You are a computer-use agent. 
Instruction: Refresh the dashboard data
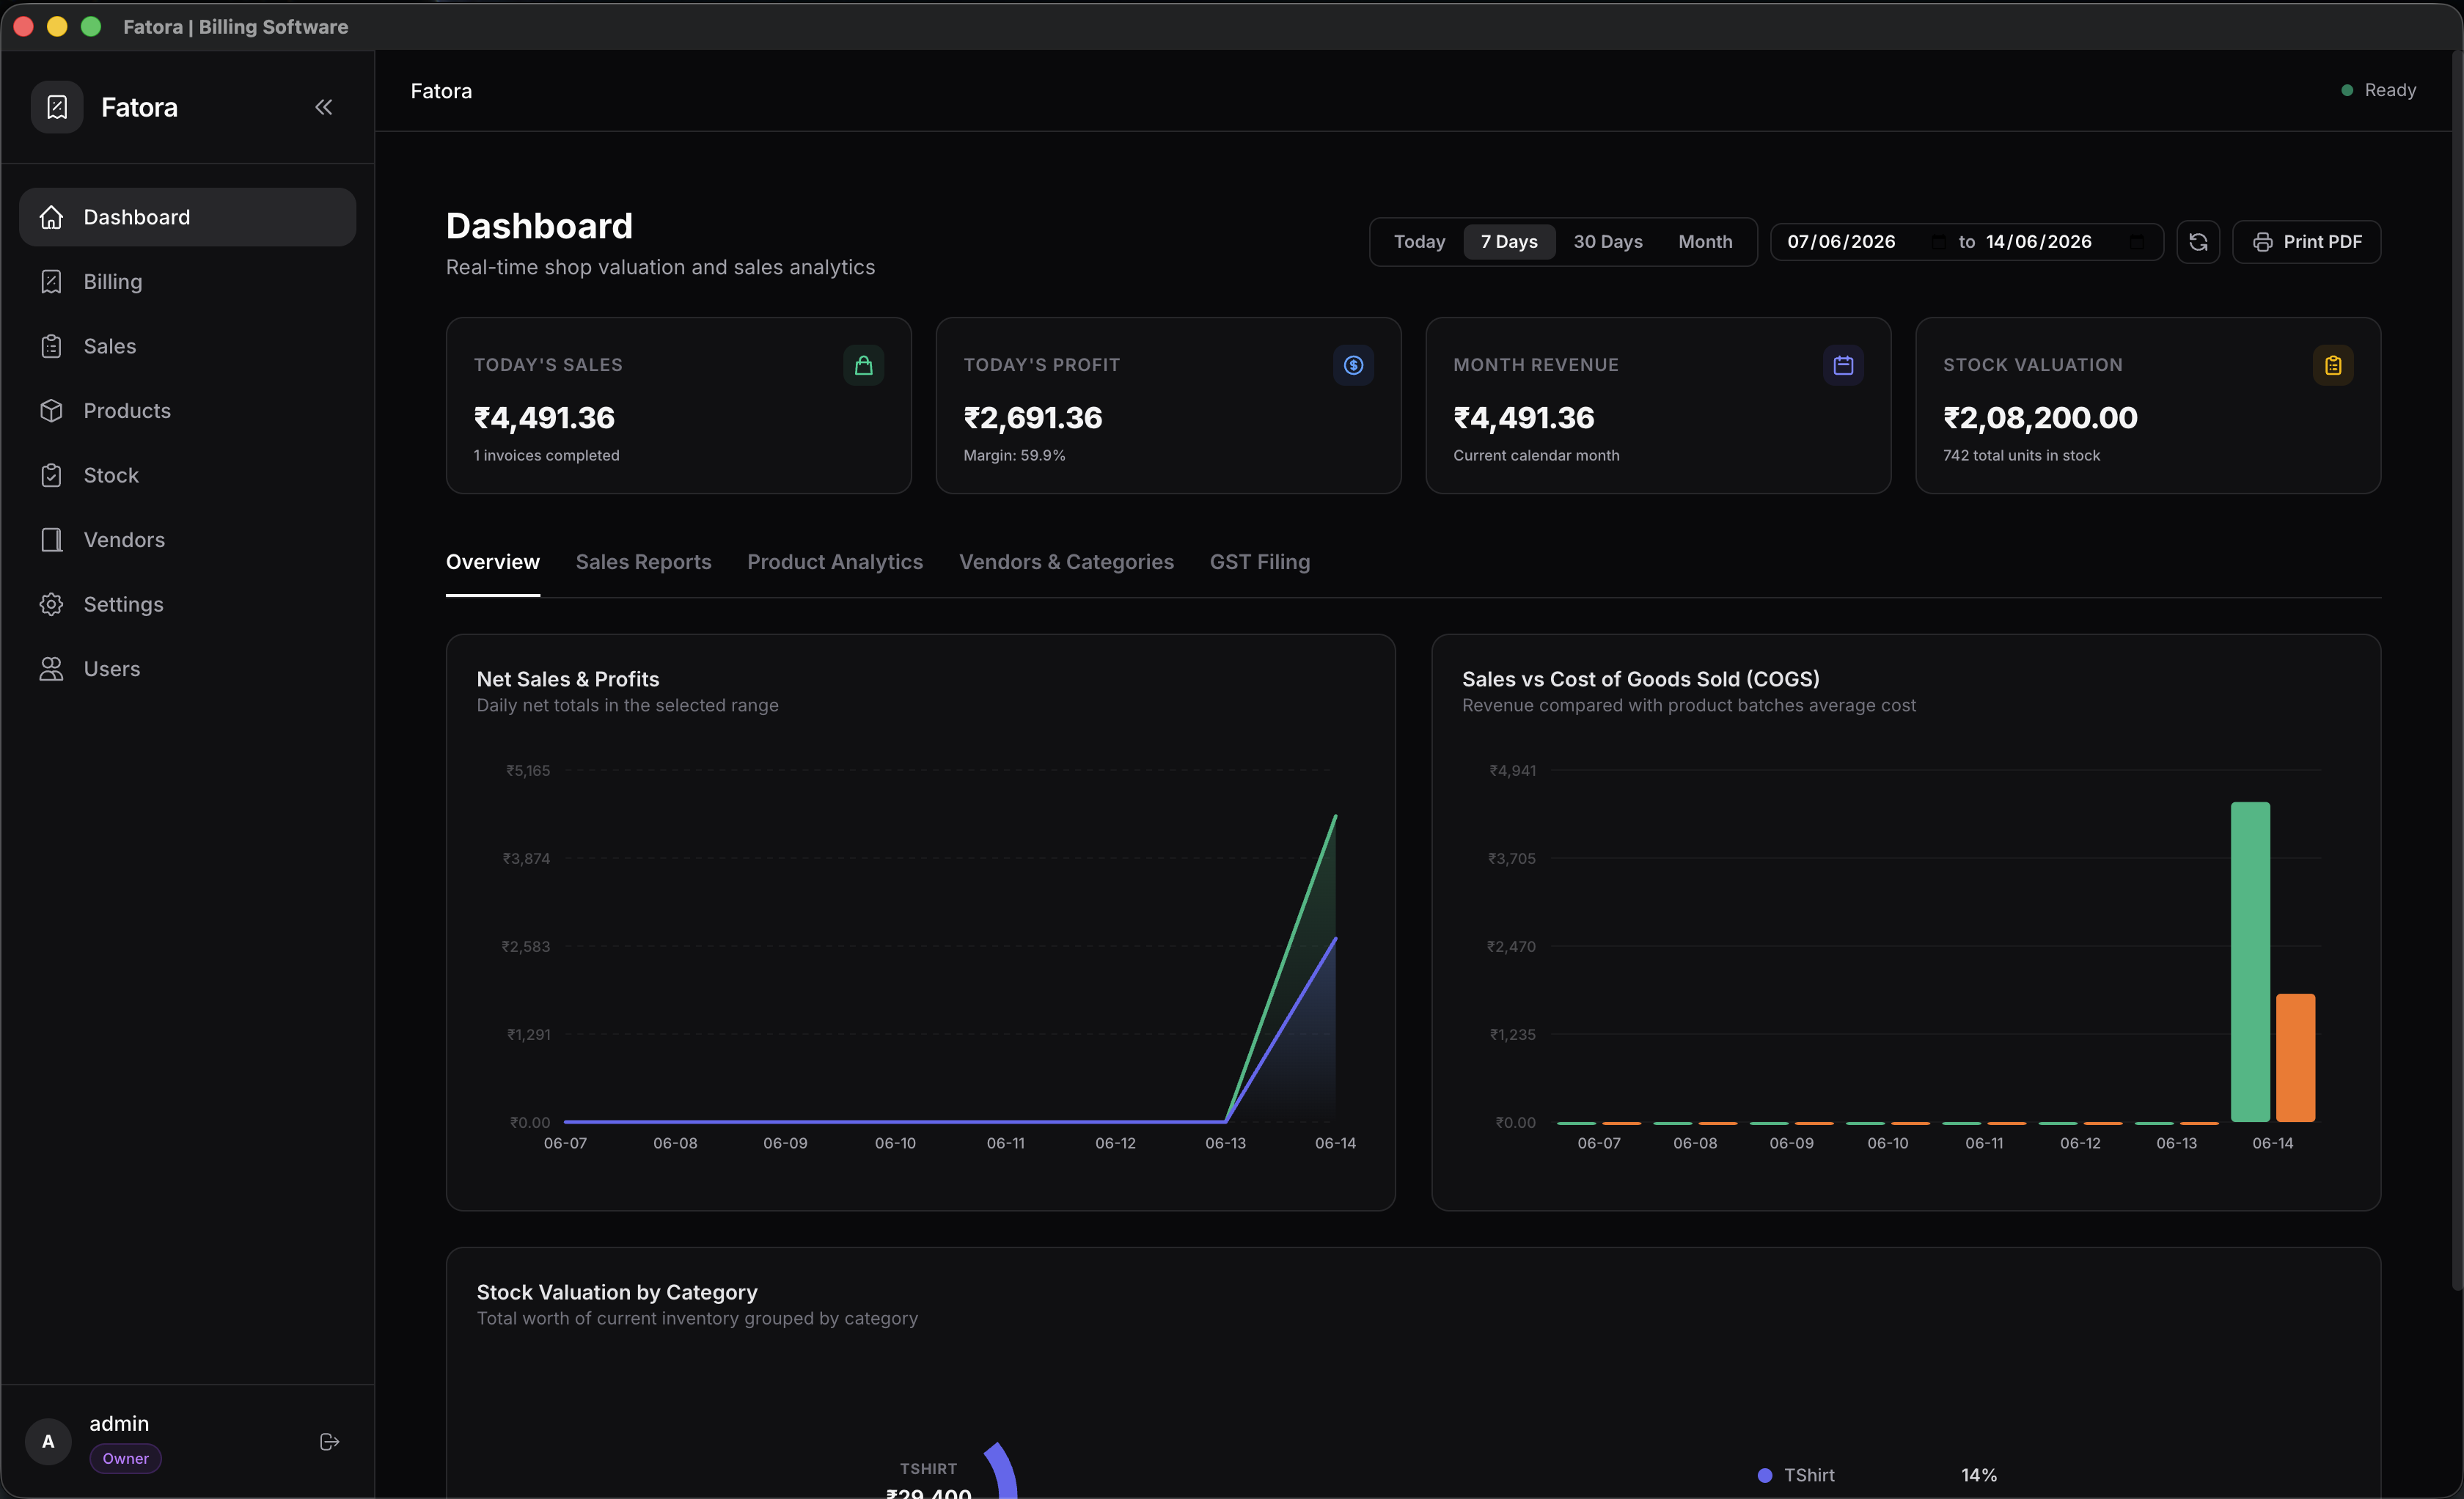(x=2198, y=242)
